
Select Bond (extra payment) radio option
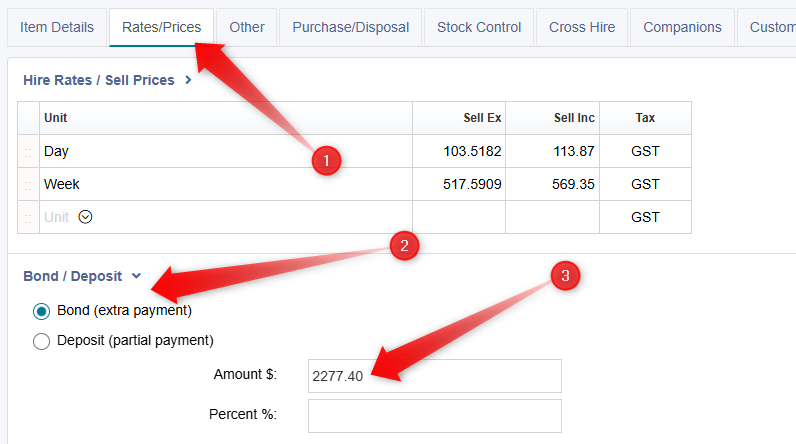point(42,311)
